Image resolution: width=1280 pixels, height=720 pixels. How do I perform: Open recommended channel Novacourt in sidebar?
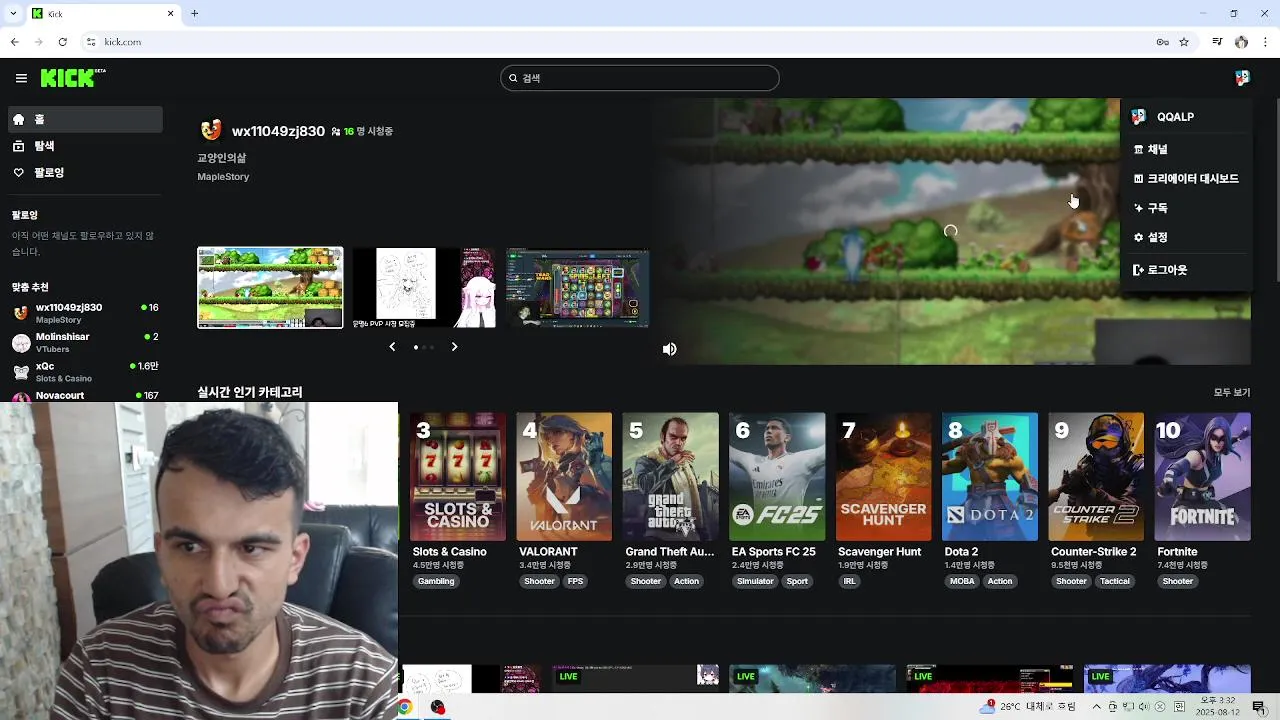pyautogui.click(x=85, y=395)
